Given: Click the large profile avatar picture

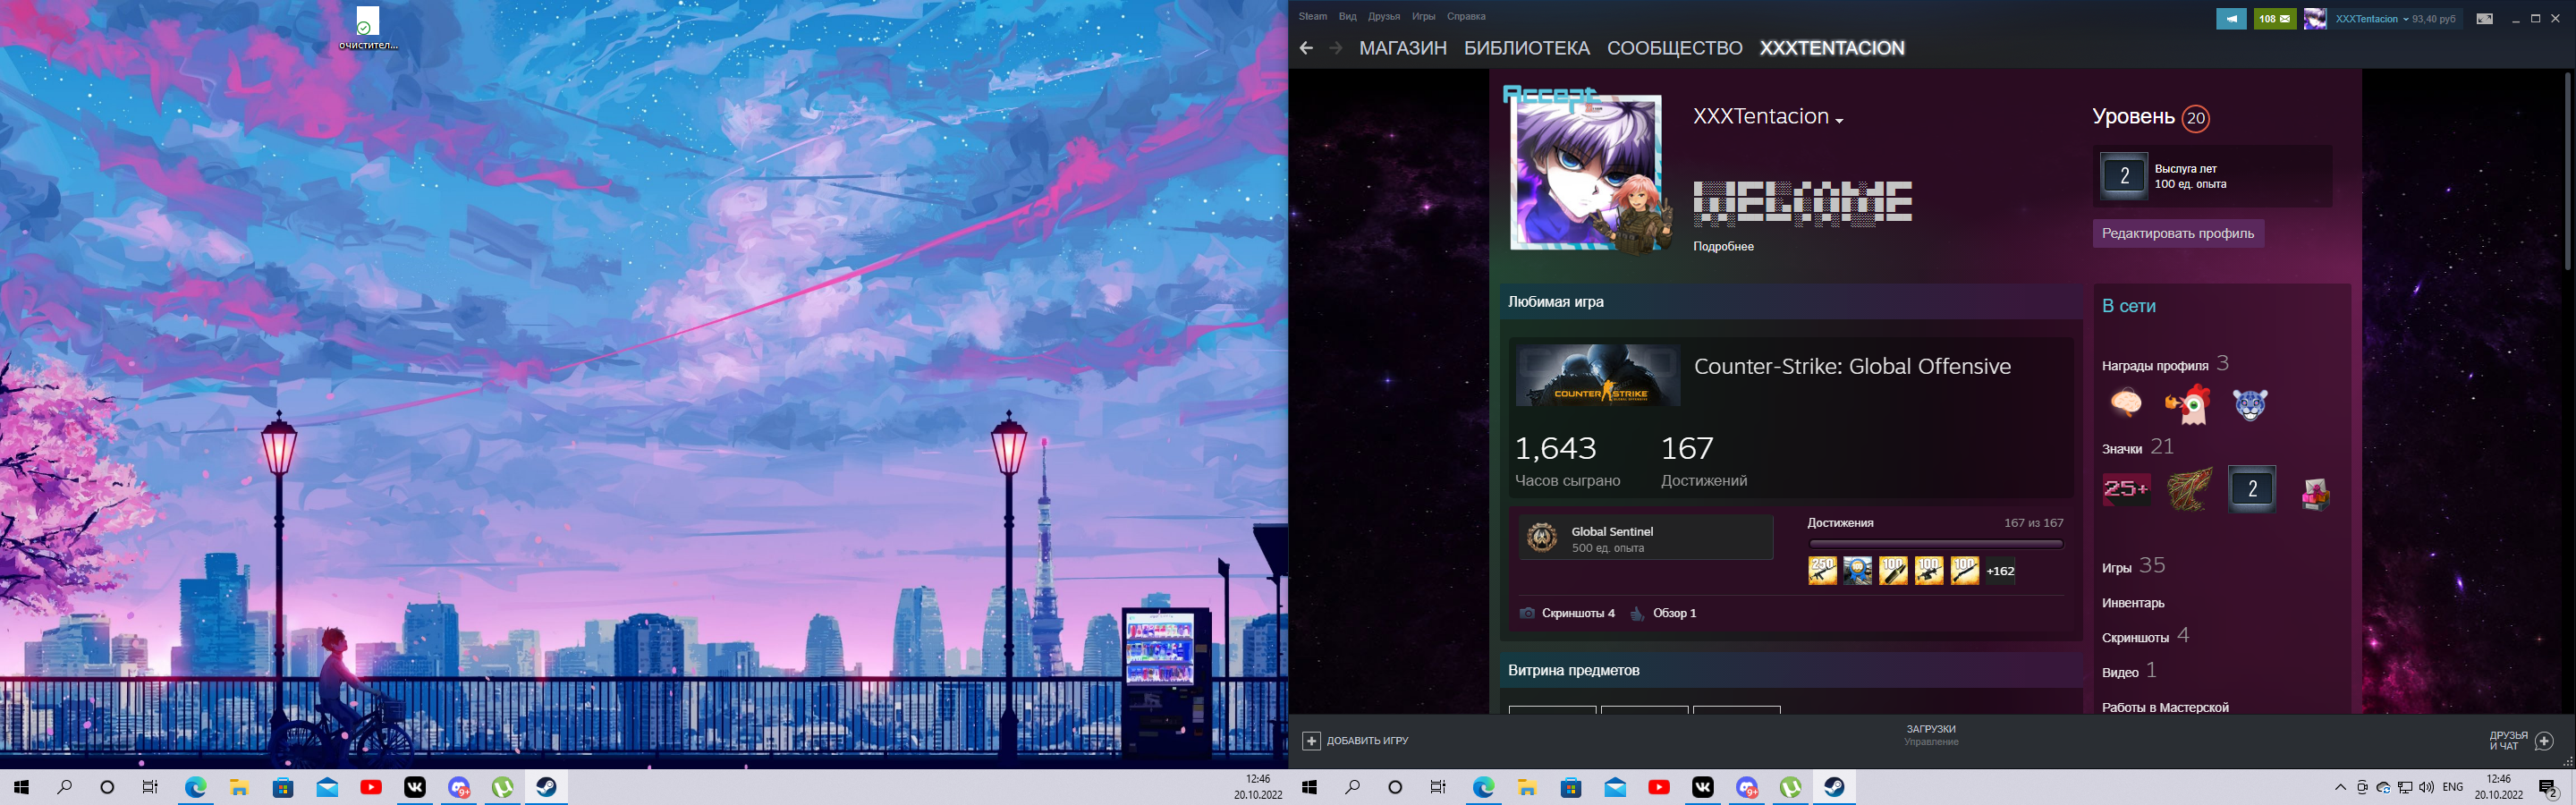Looking at the screenshot, I should [x=1587, y=172].
